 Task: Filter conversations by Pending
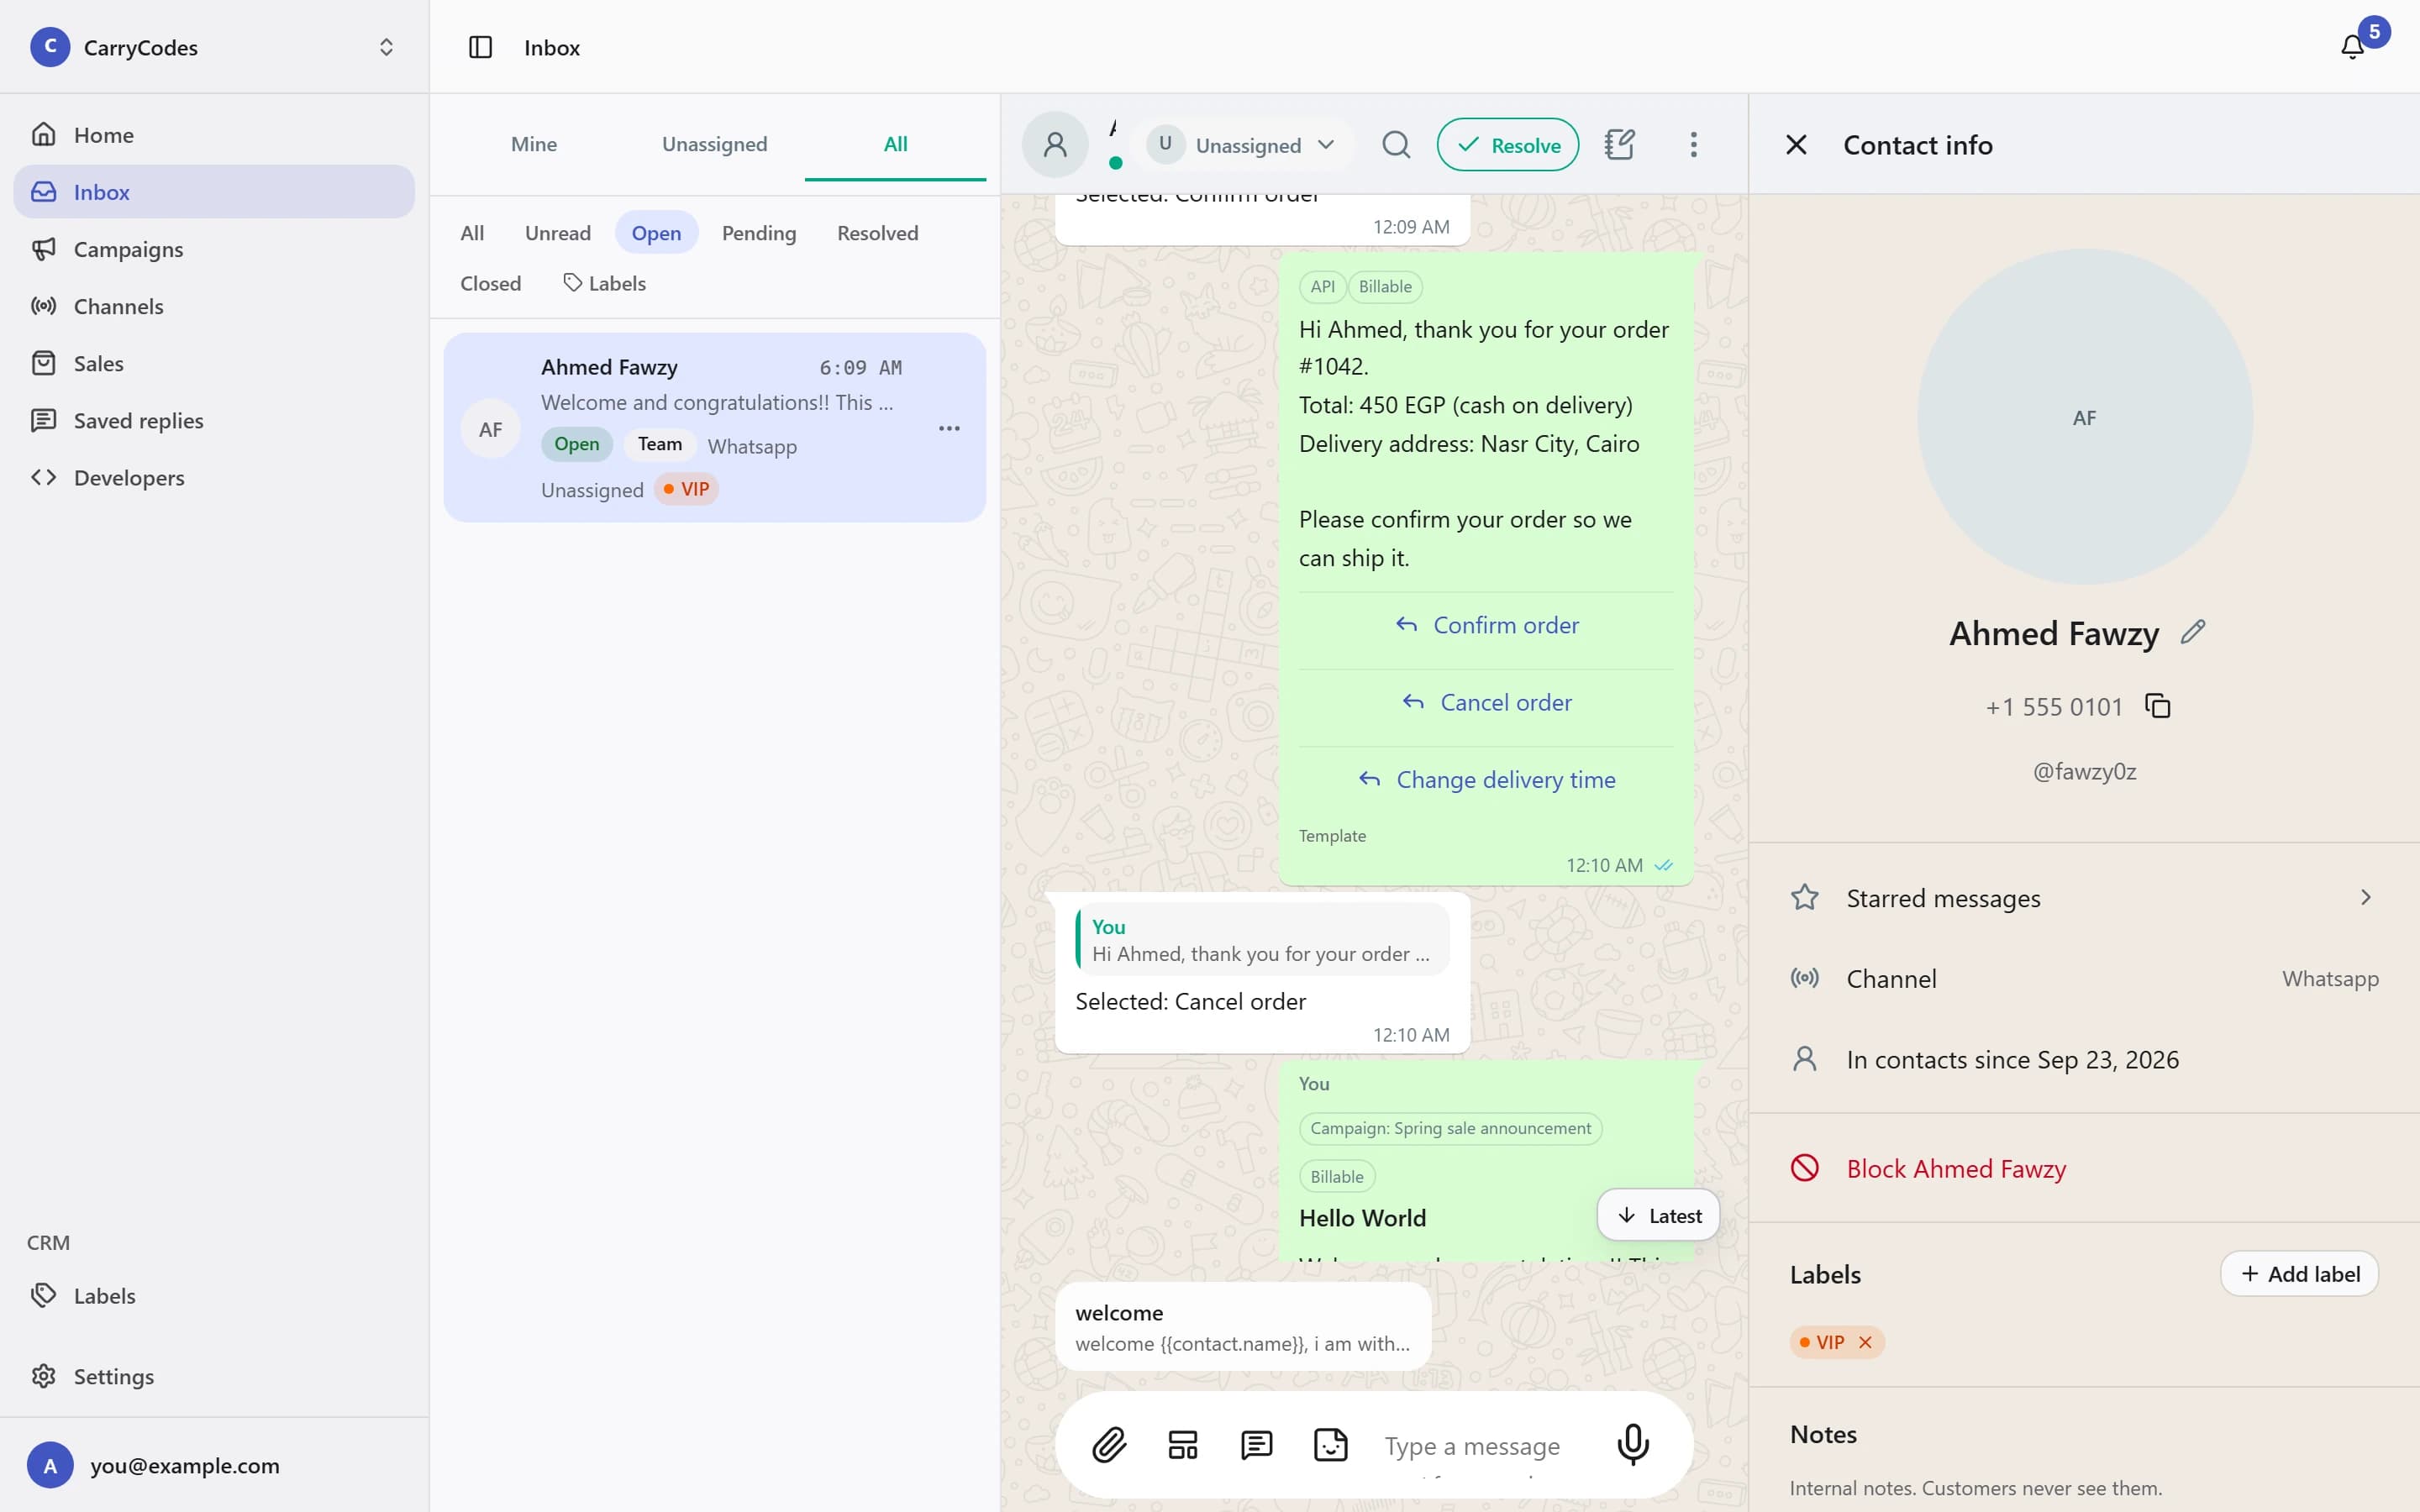coord(759,233)
